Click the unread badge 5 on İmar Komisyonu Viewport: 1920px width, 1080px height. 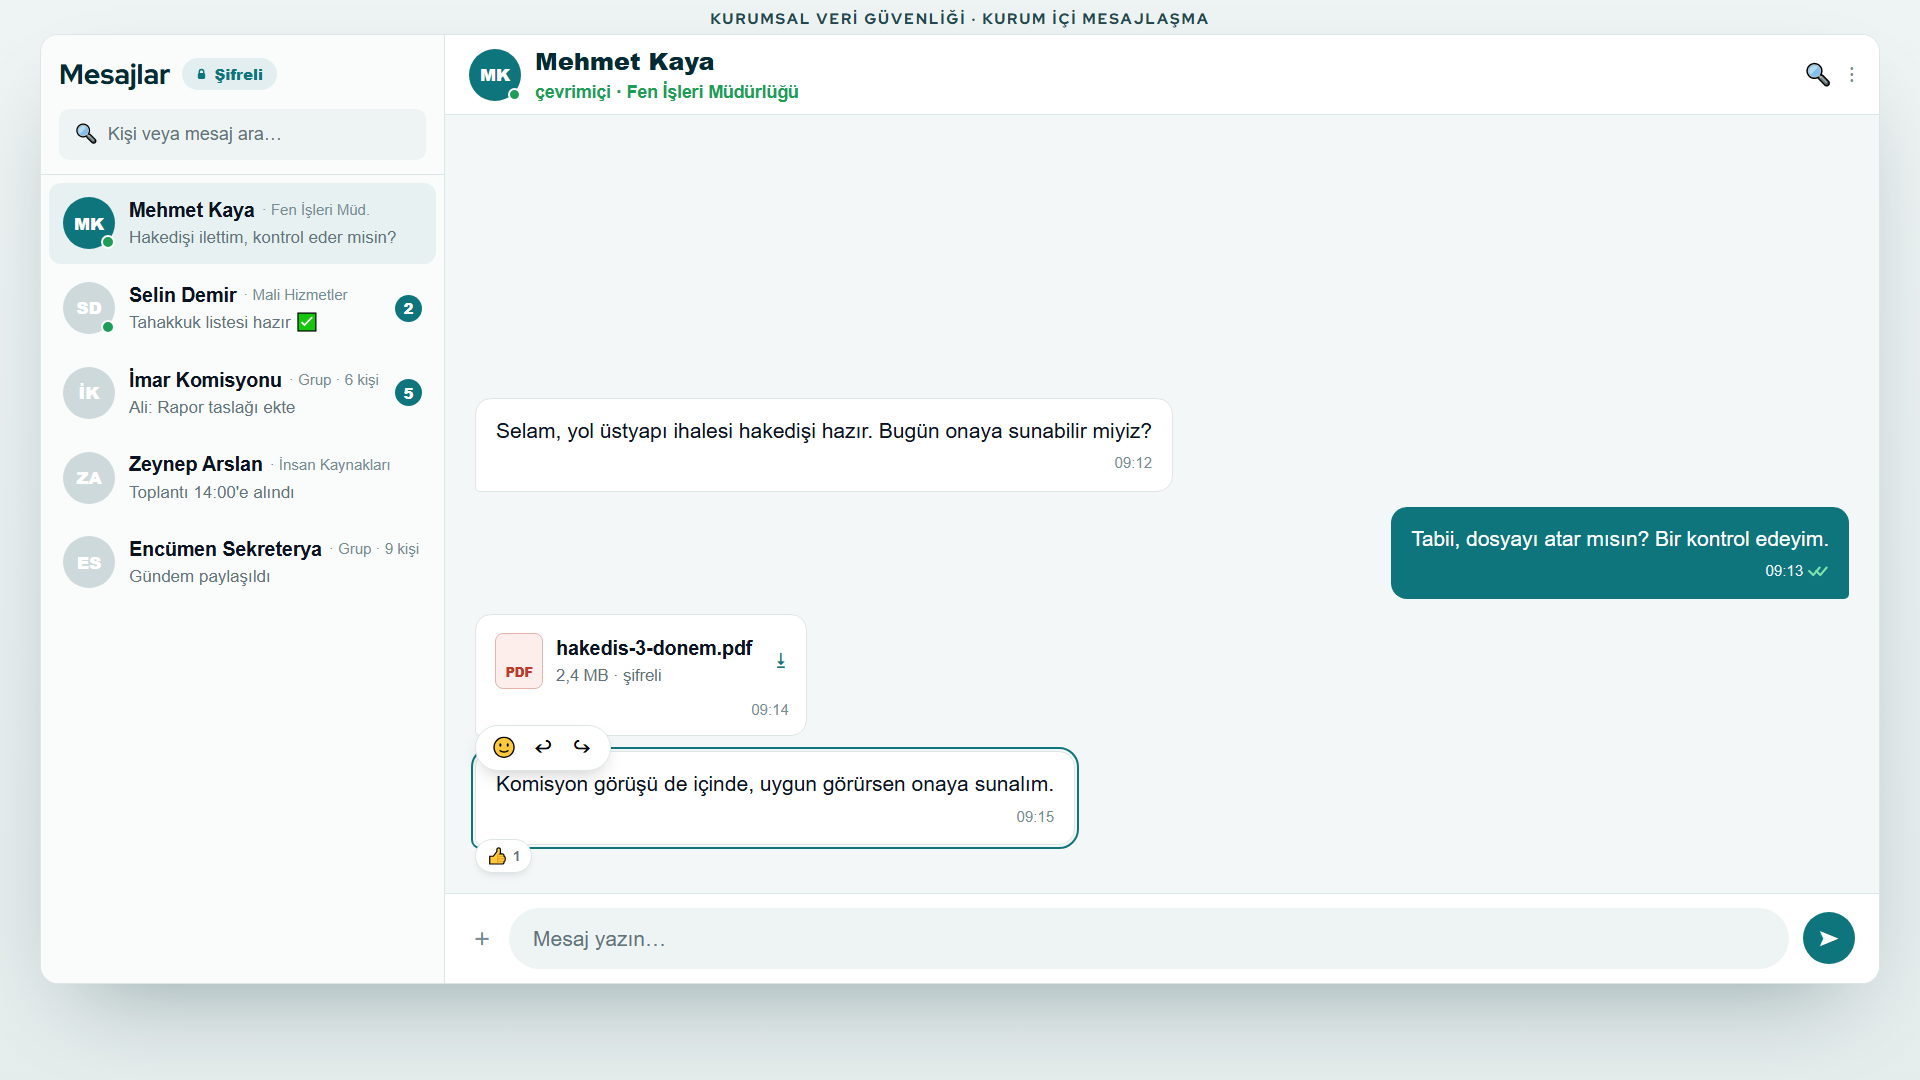(x=408, y=393)
